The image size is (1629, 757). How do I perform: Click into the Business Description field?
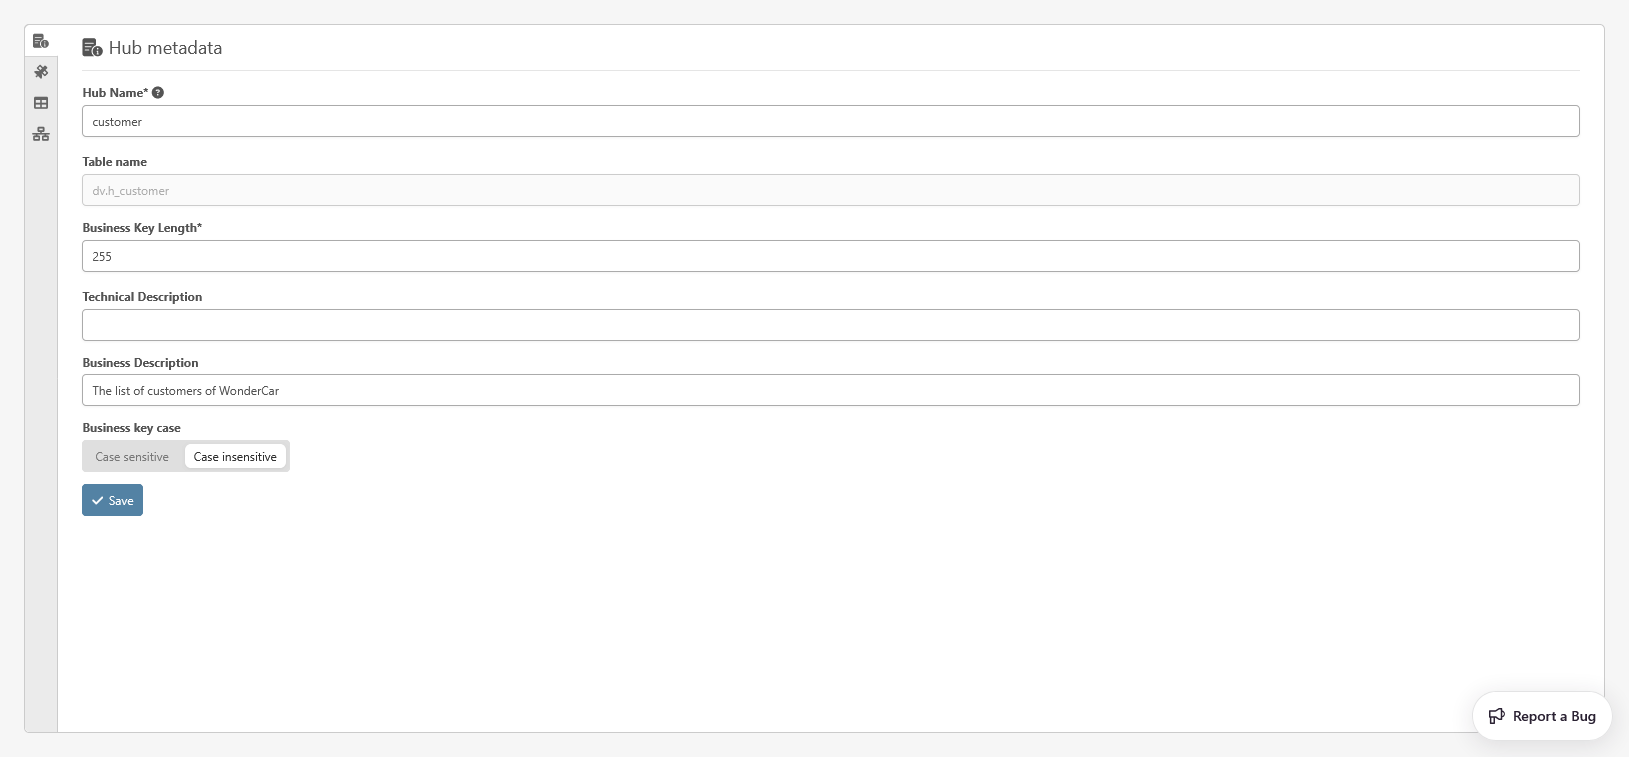[x=830, y=391]
